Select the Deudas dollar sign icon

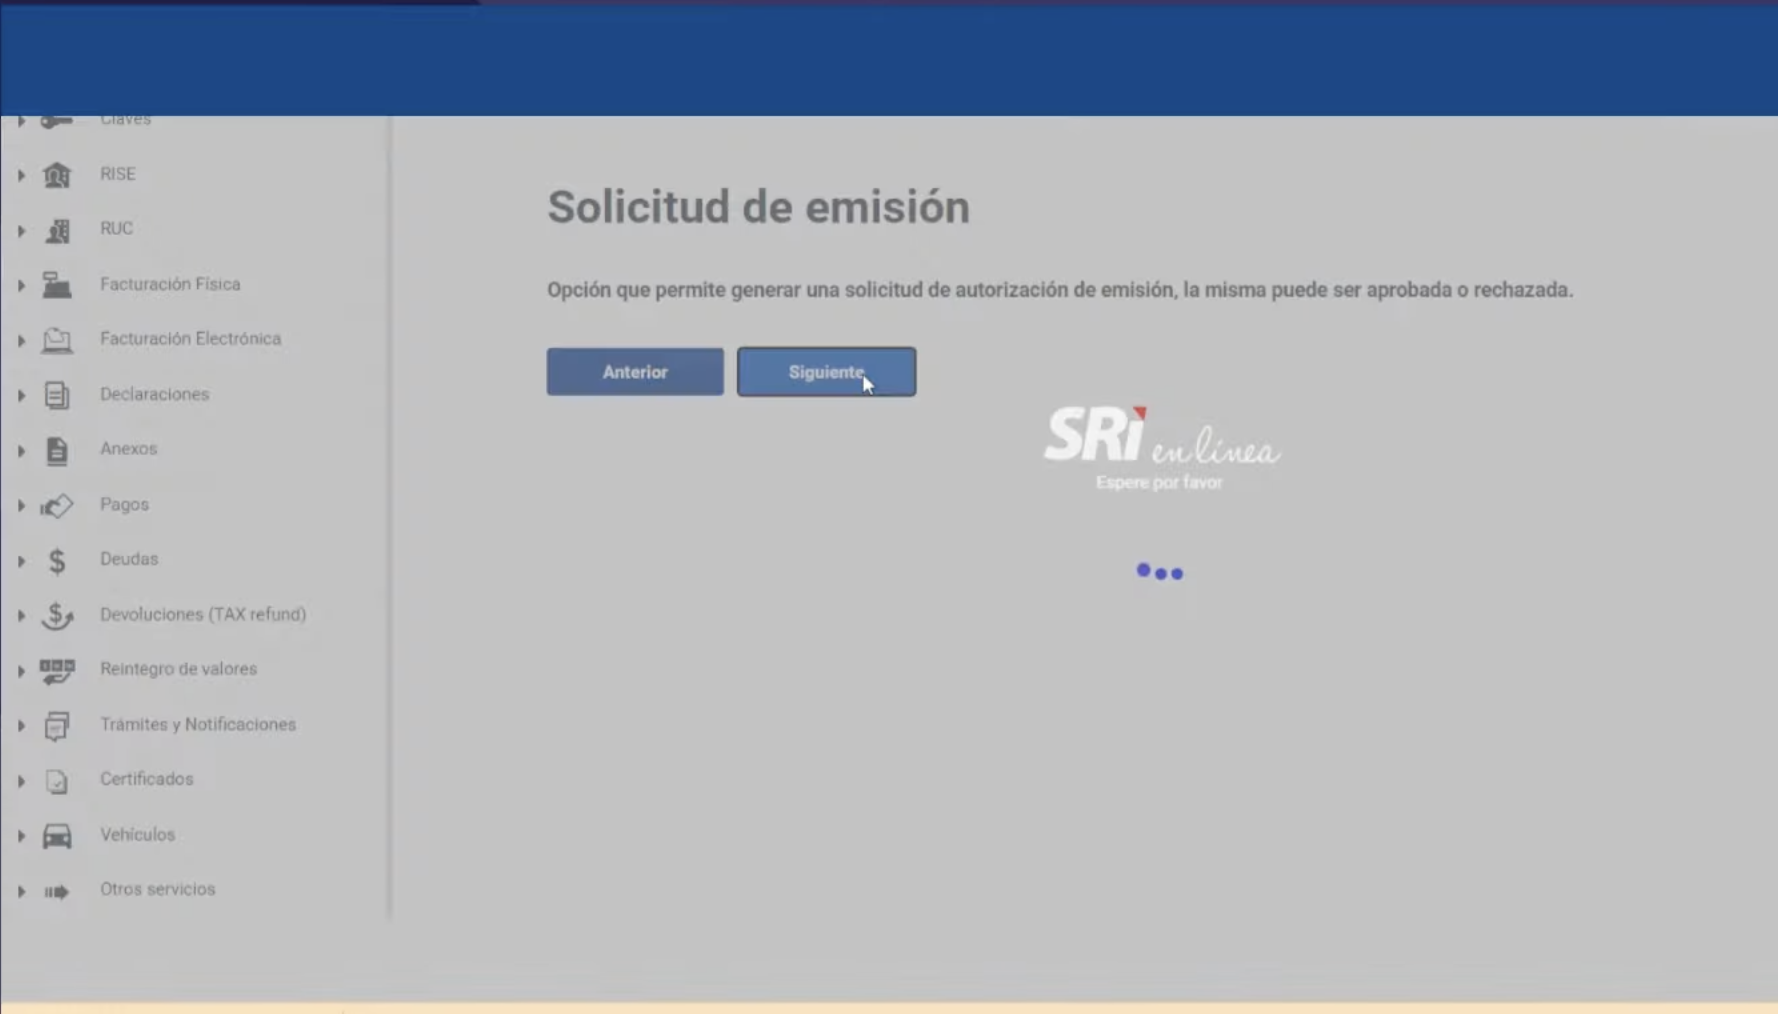(x=57, y=559)
